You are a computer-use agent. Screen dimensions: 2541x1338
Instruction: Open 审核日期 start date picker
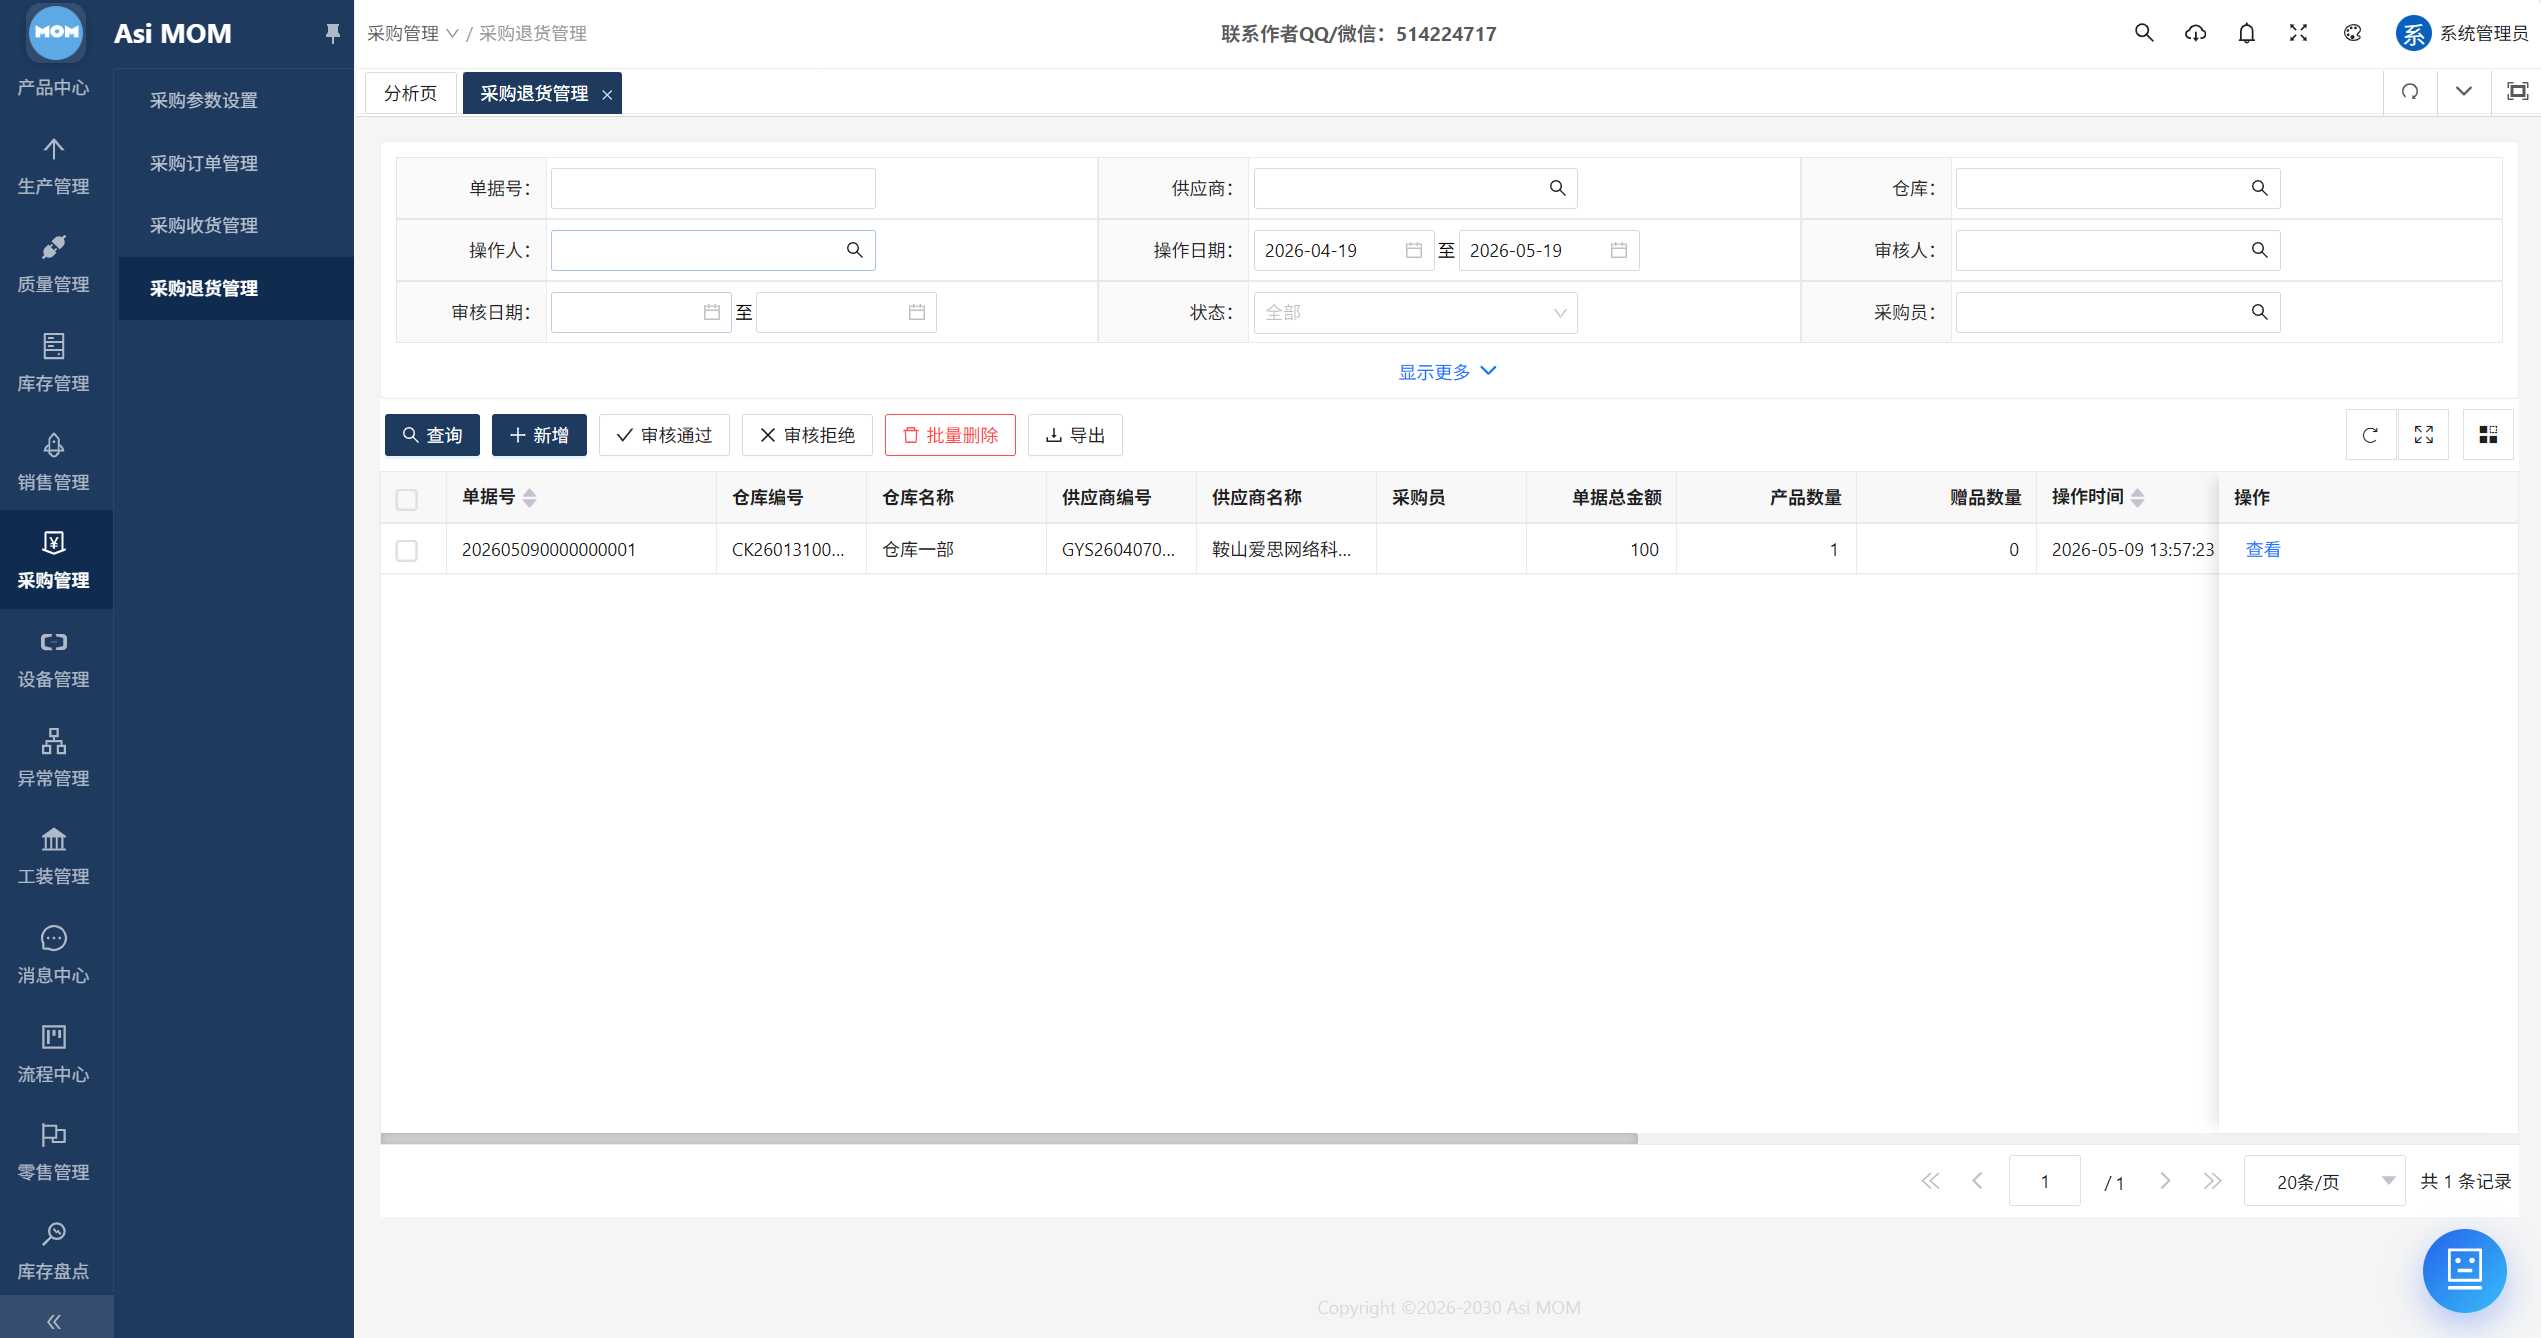click(641, 313)
